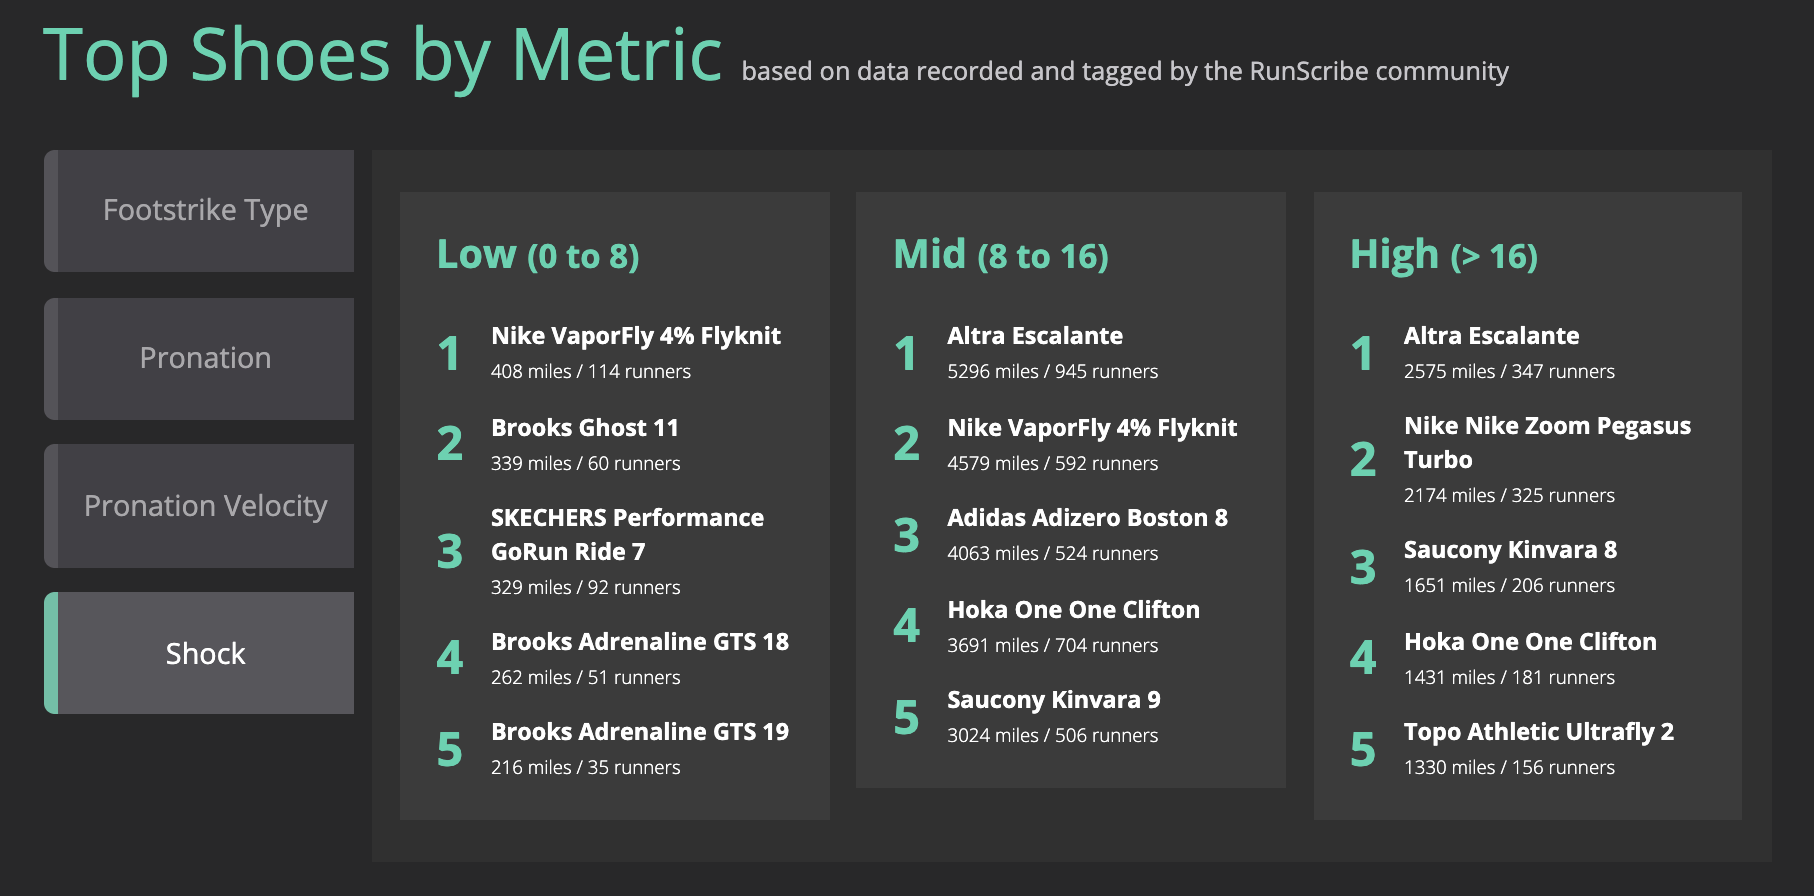
Task: Click the Top Shoes by Metric title
Action: [382, 55]
